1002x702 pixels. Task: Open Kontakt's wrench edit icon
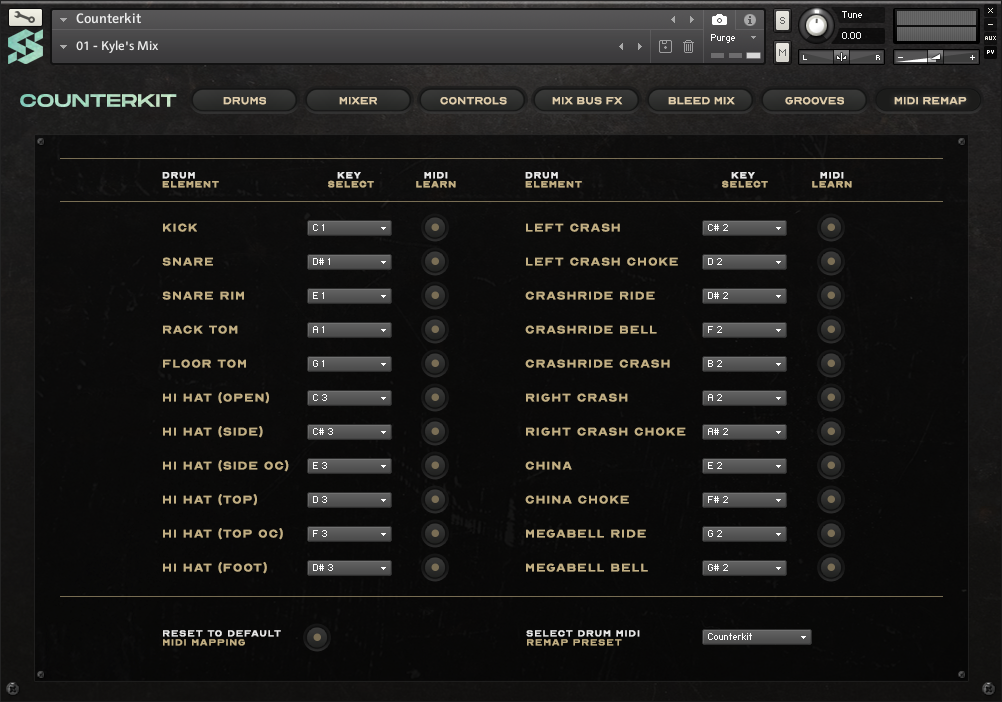(24, 16)
